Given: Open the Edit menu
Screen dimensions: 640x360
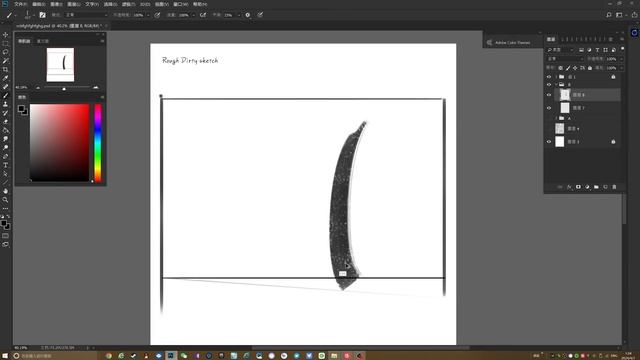Looking at the screenshot, I should (x=38, y=4).
